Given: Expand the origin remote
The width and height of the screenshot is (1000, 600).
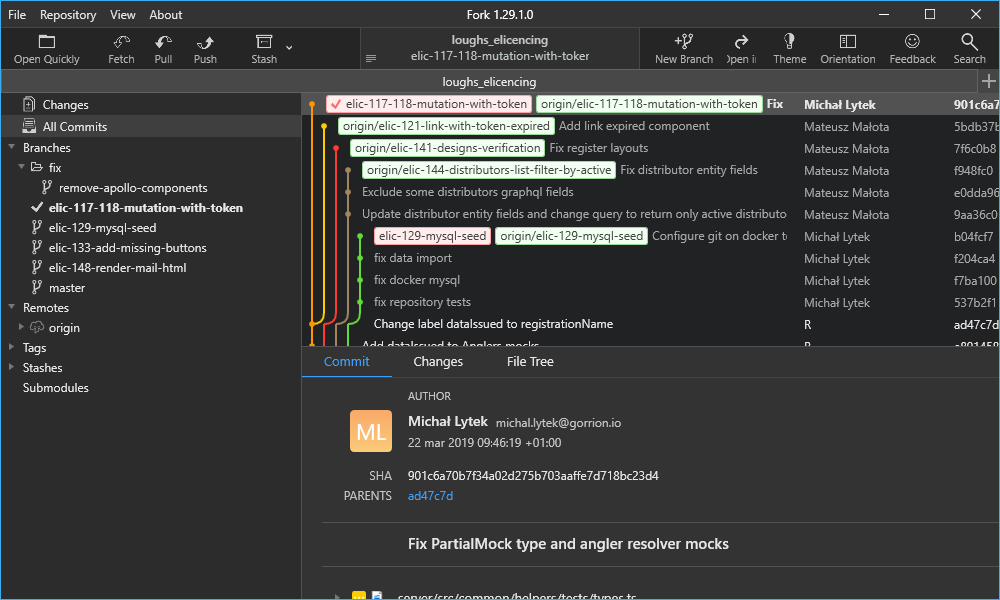Looking at the screenshot, I should coord(19,327).
